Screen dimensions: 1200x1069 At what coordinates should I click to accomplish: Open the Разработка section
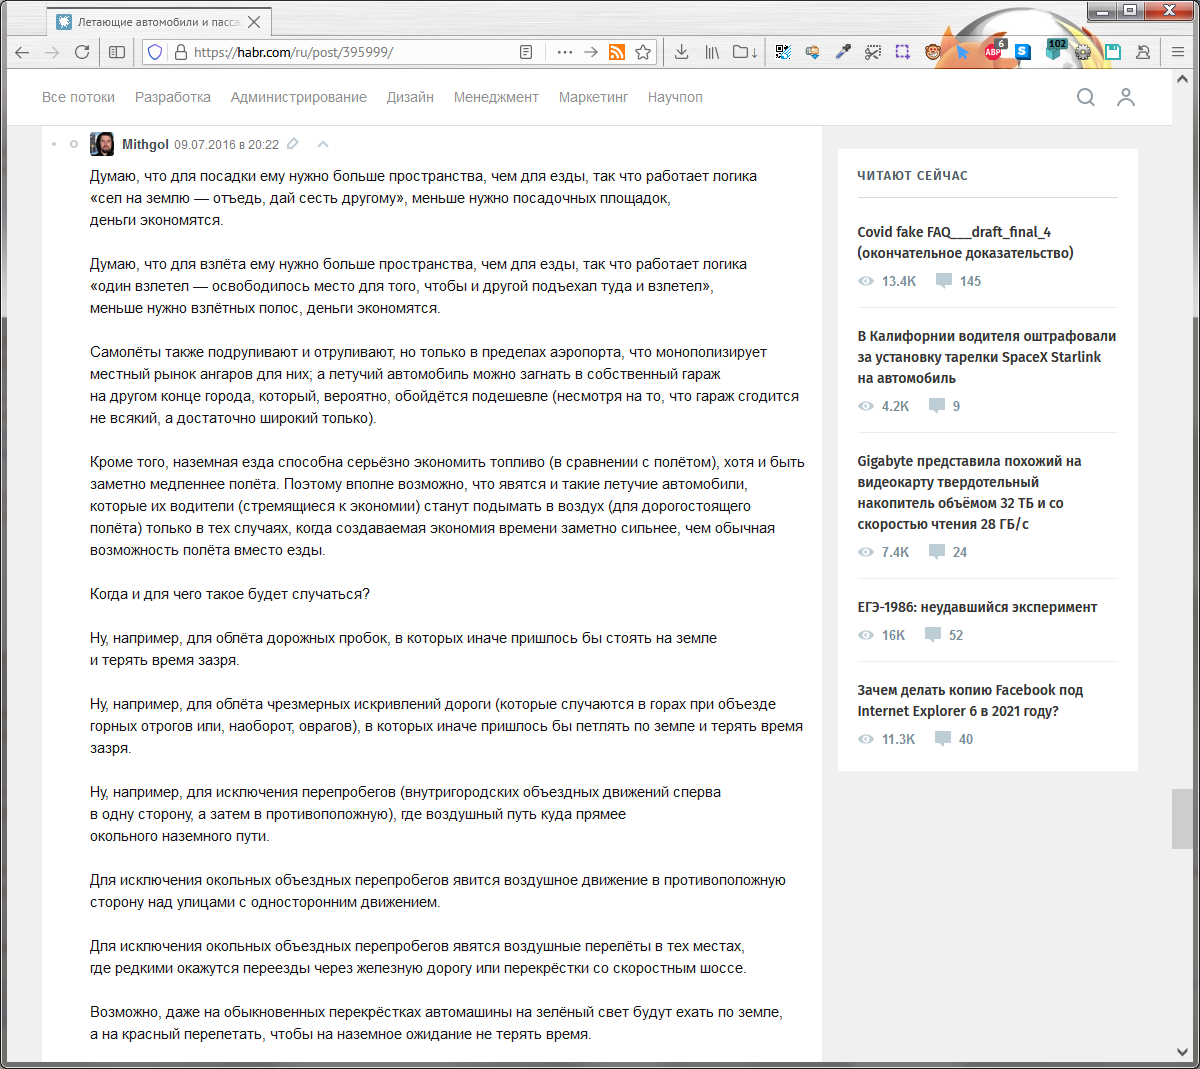[173, 97]
